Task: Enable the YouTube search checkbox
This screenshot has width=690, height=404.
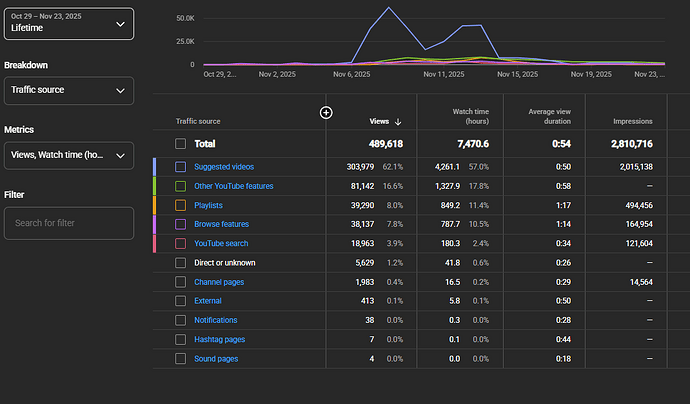Action: pos(181,243)
